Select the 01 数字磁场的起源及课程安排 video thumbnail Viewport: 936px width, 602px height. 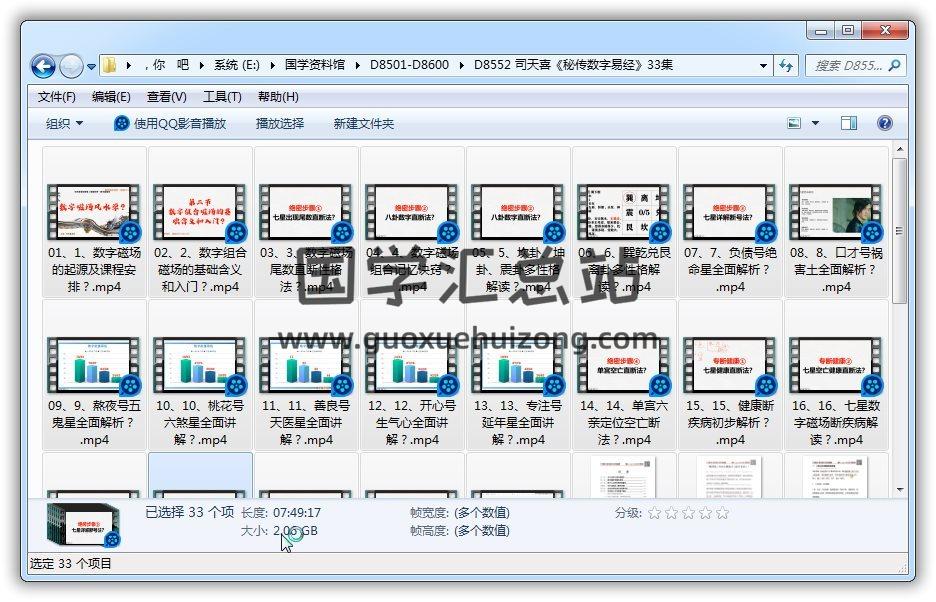point(94,213)
